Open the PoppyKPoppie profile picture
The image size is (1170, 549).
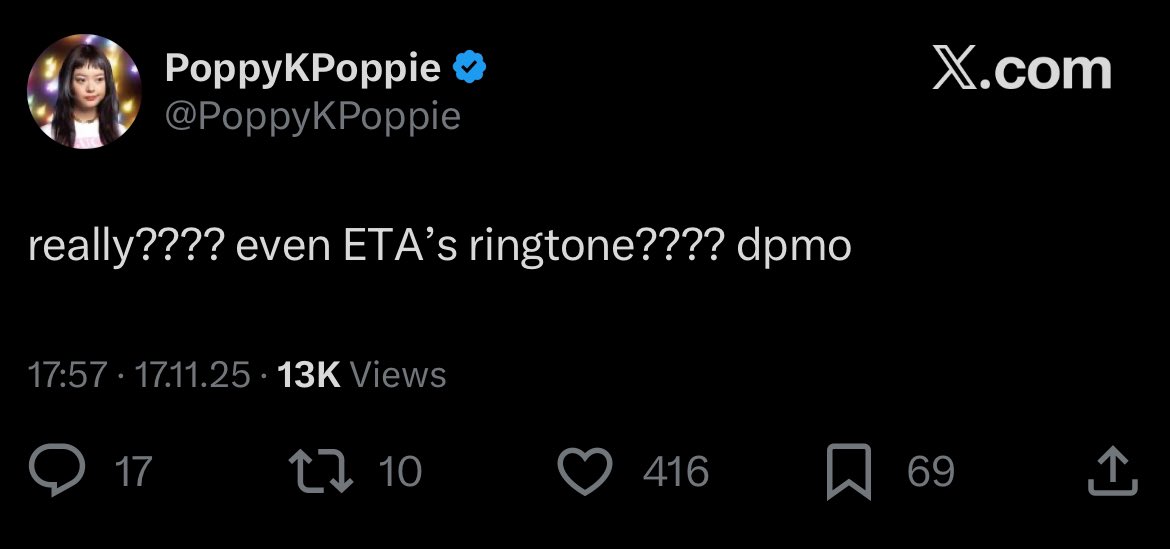84,91
